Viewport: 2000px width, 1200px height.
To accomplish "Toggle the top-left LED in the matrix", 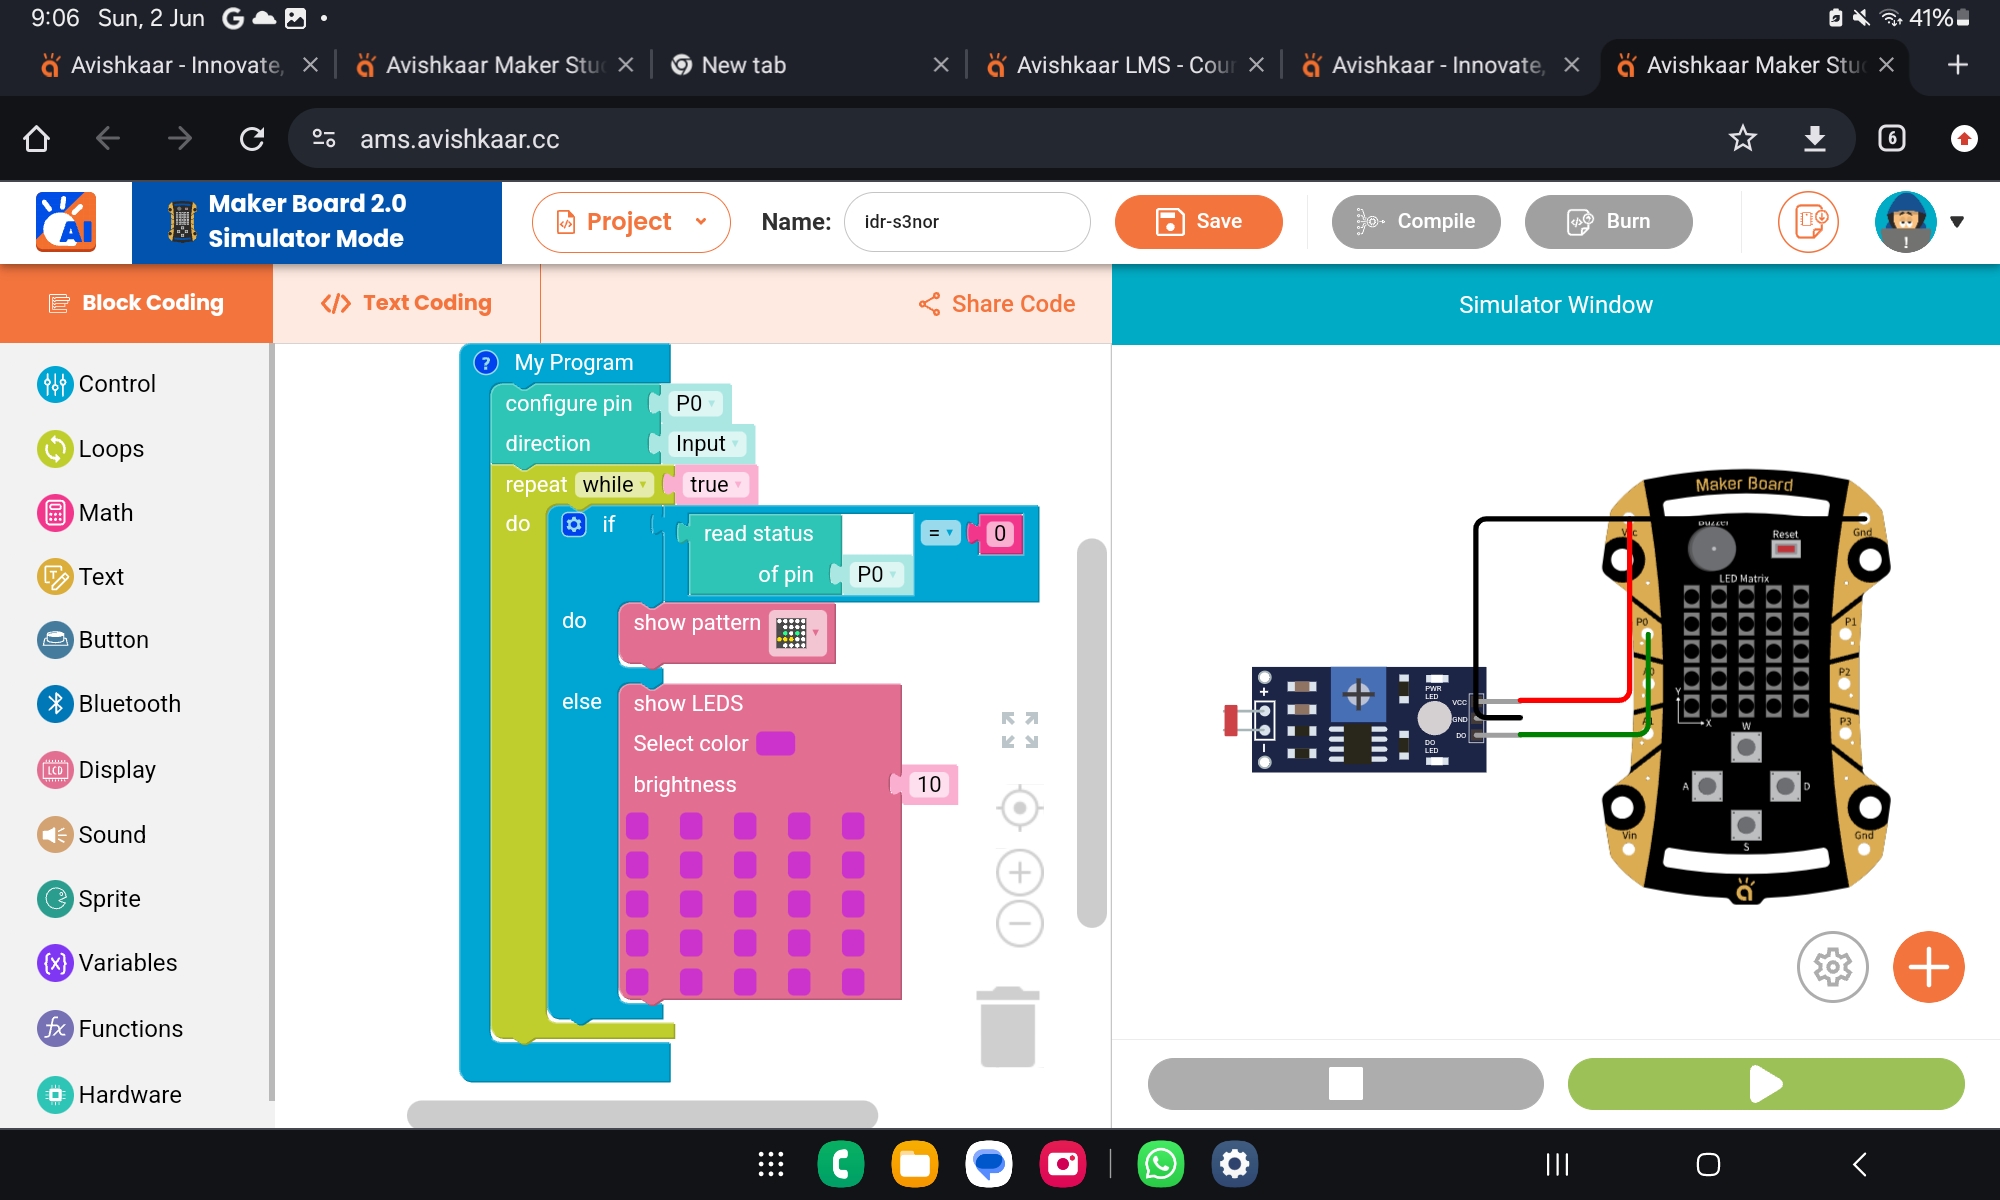I will [637, 826].
